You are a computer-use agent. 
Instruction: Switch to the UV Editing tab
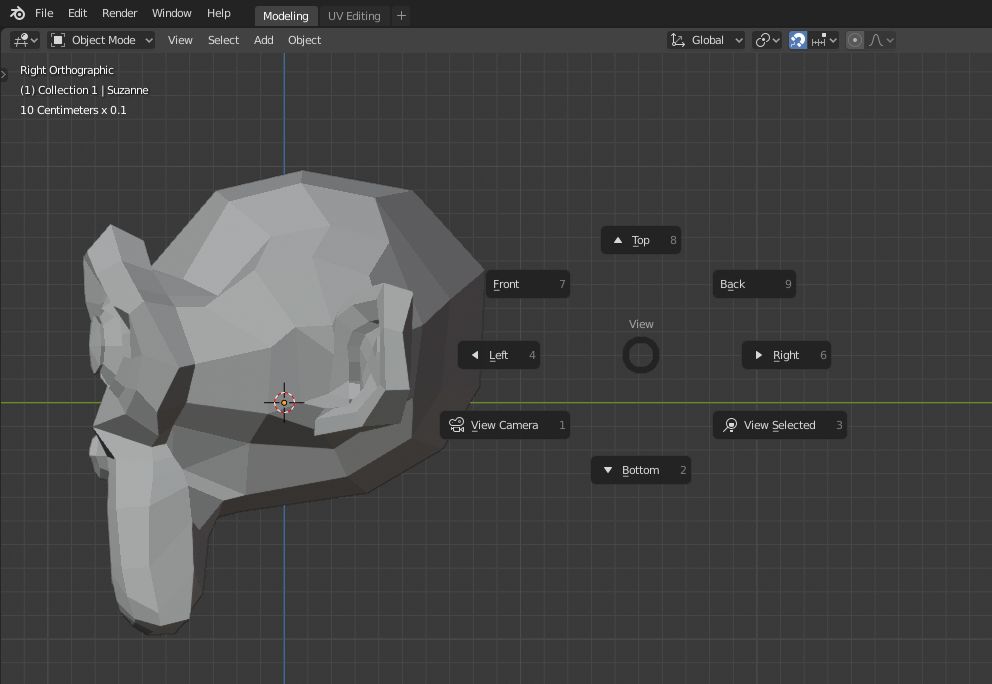coord(354,16)
